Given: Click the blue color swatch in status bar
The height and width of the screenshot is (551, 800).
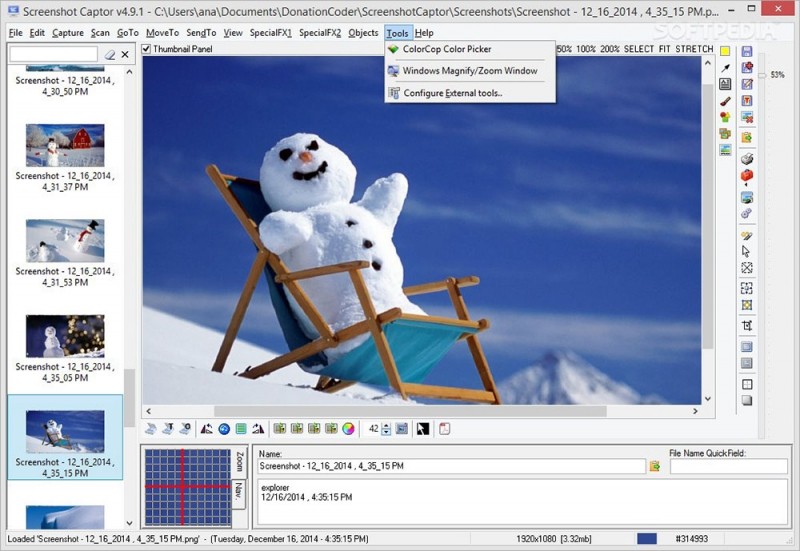Looking at the screenshot, I should point(647,539).
